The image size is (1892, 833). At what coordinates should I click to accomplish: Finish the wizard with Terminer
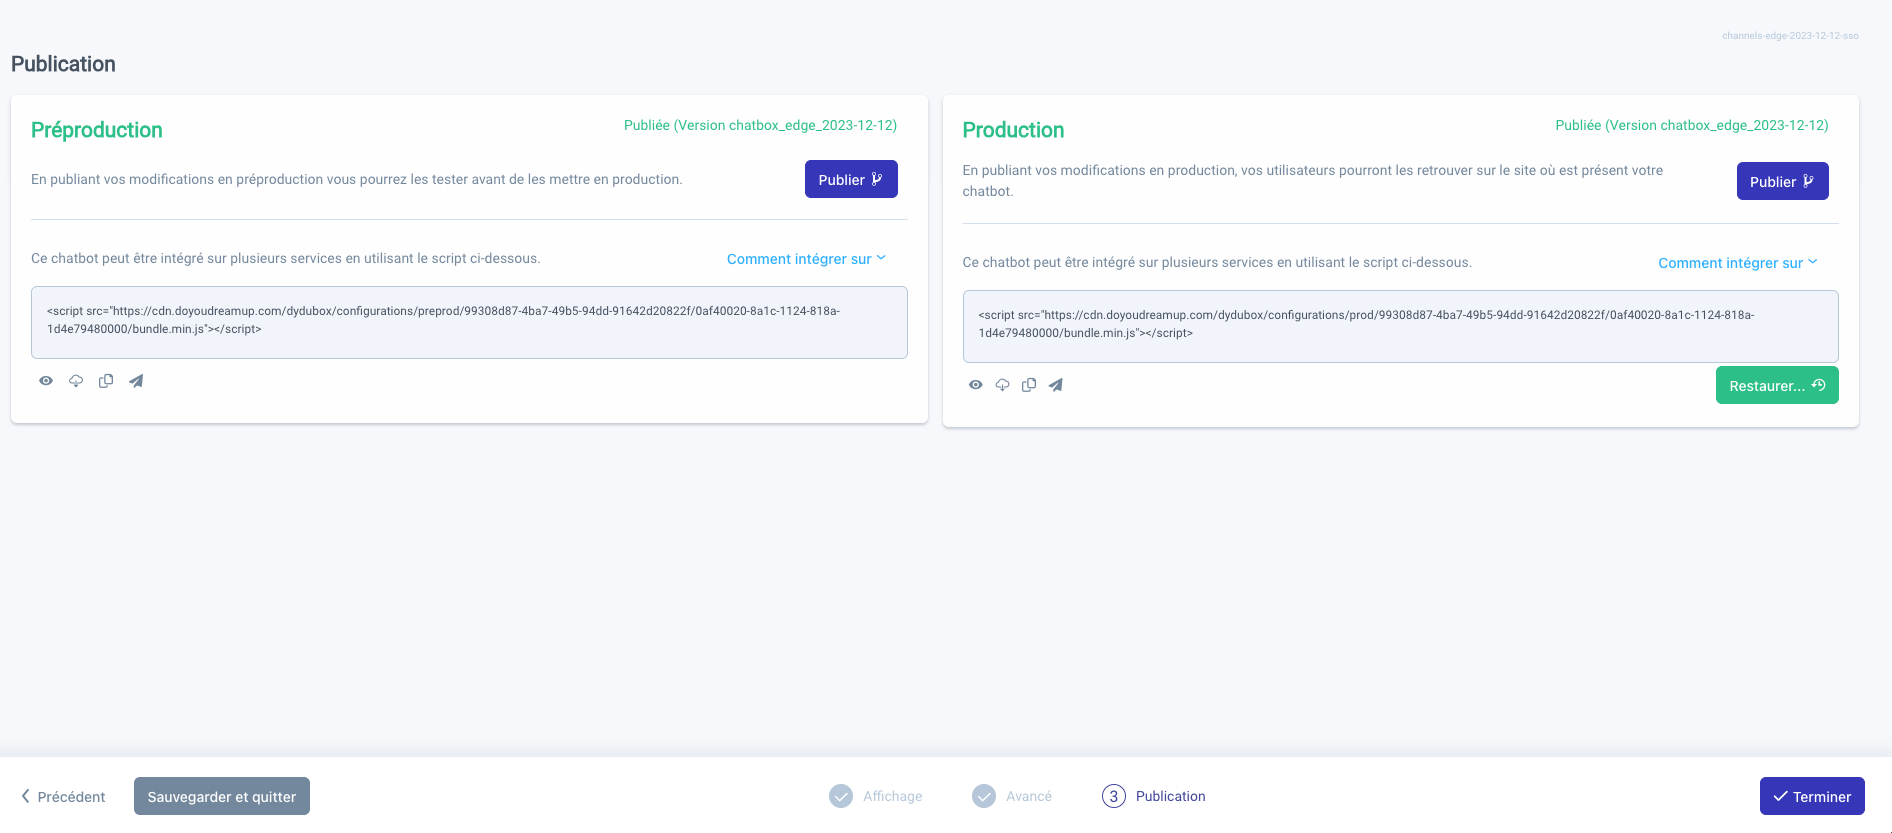tap(1812, 796)
